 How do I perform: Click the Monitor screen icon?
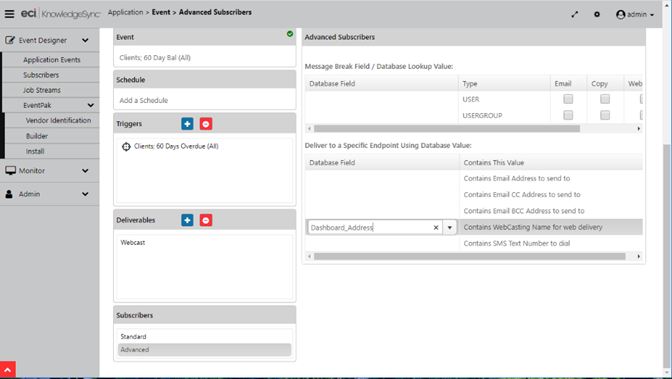click(10, 171)
